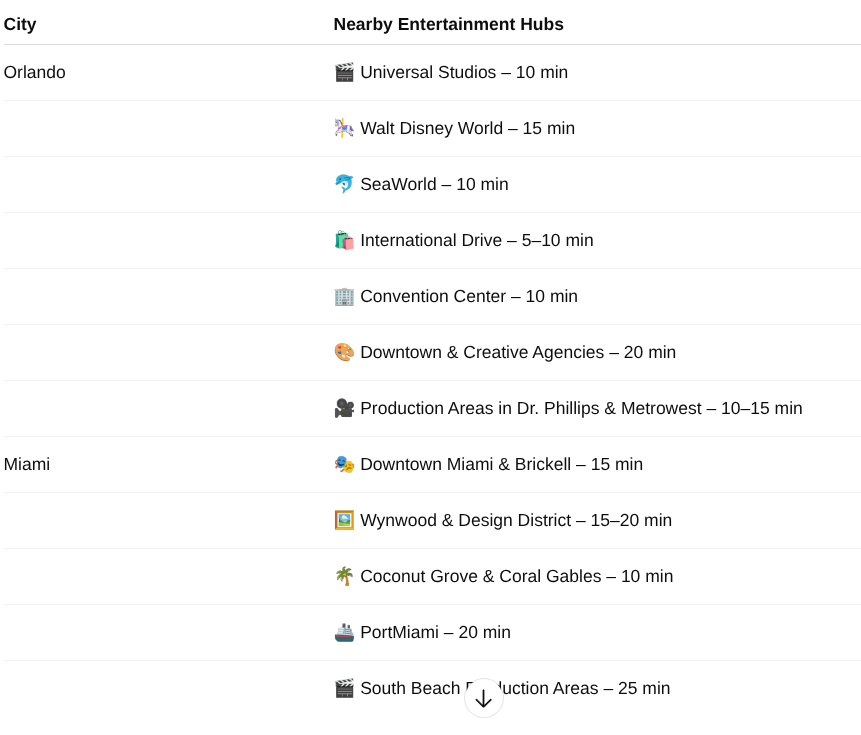This screenshot has height=735, width=861.
Task: Click the ship icon next to PortMiami
Action: pyautogui.click(x=344, y=632)
